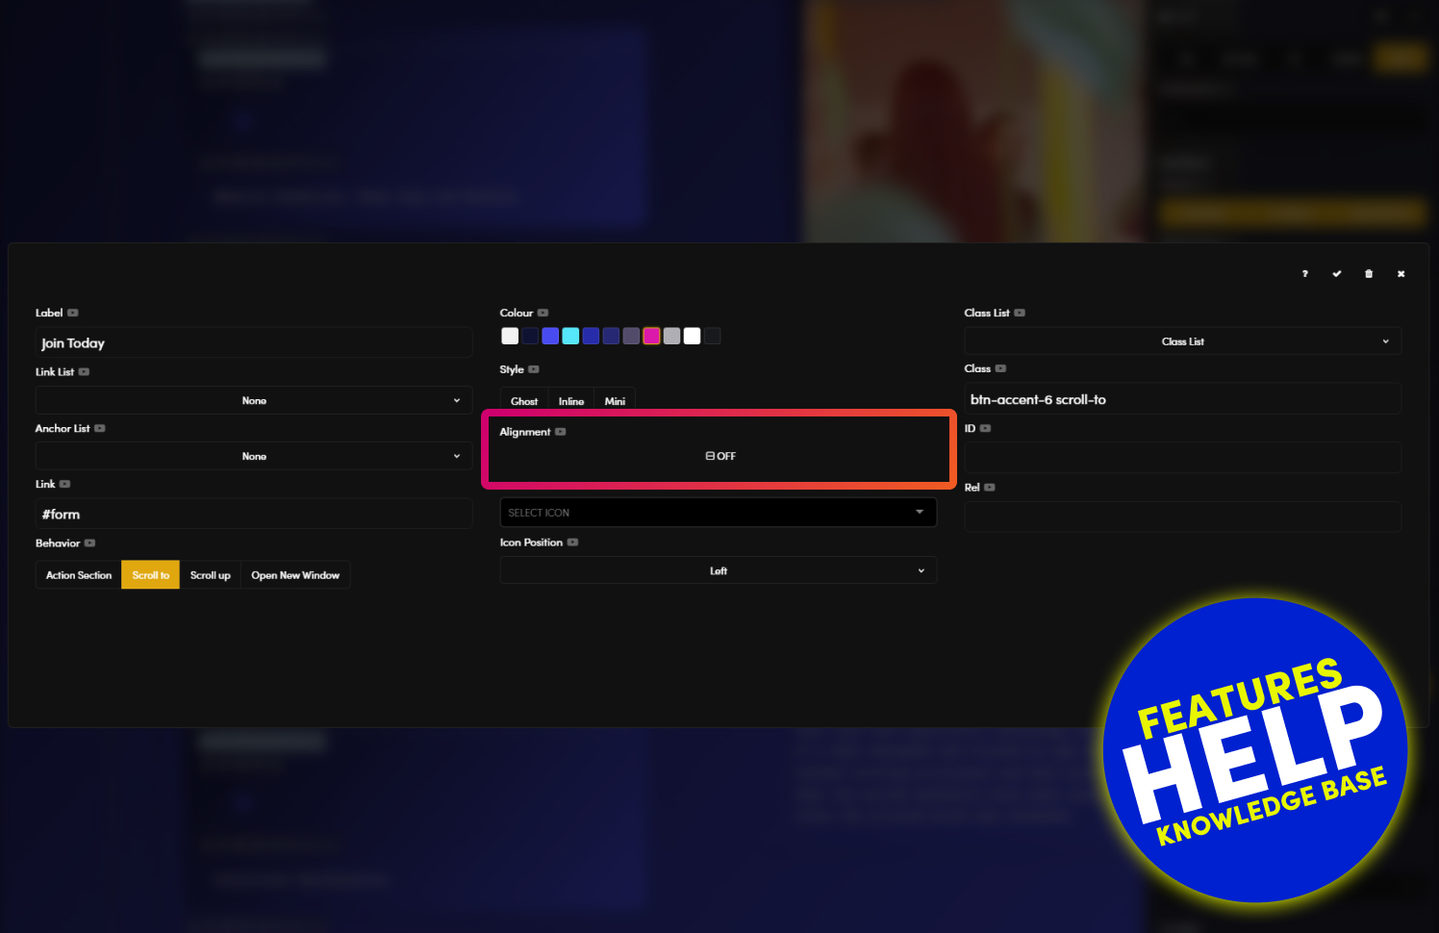
Task: Click the question mark help icon
Action: pos(1304,274)
